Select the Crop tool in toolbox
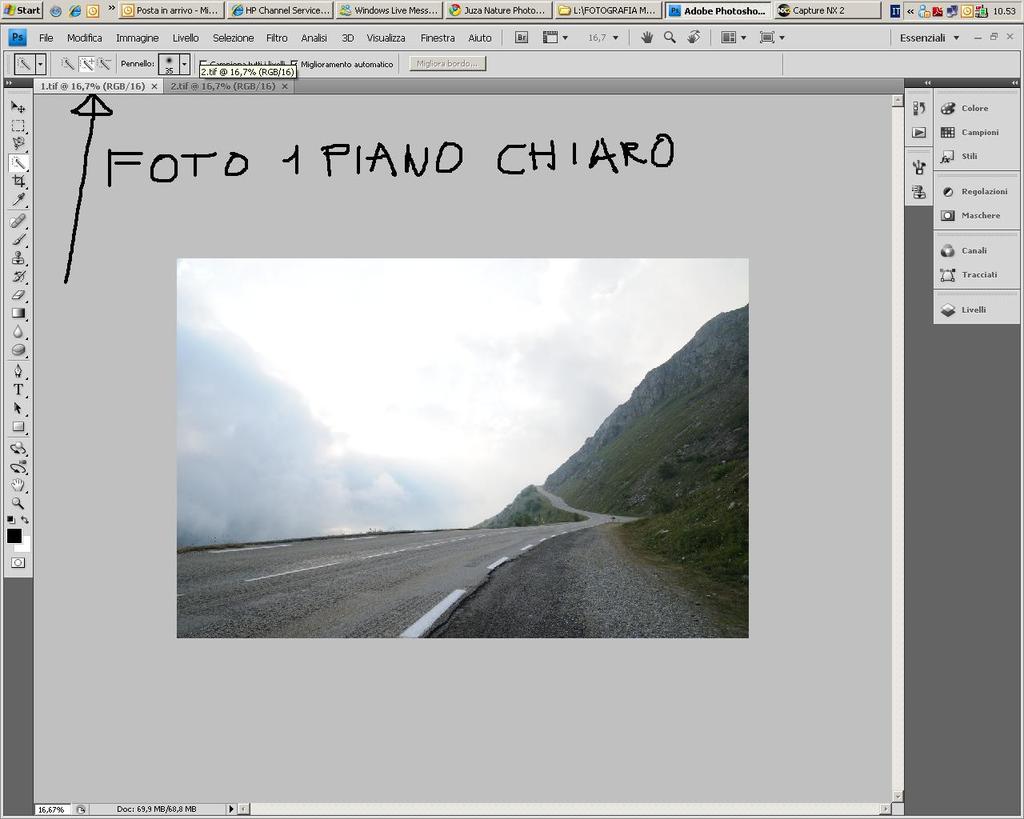 [18, 181]
